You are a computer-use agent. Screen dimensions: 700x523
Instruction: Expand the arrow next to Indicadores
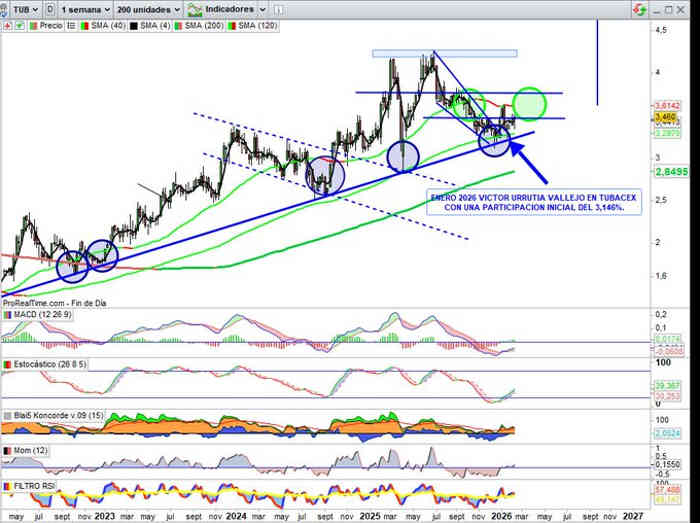(x=260, y=8)
